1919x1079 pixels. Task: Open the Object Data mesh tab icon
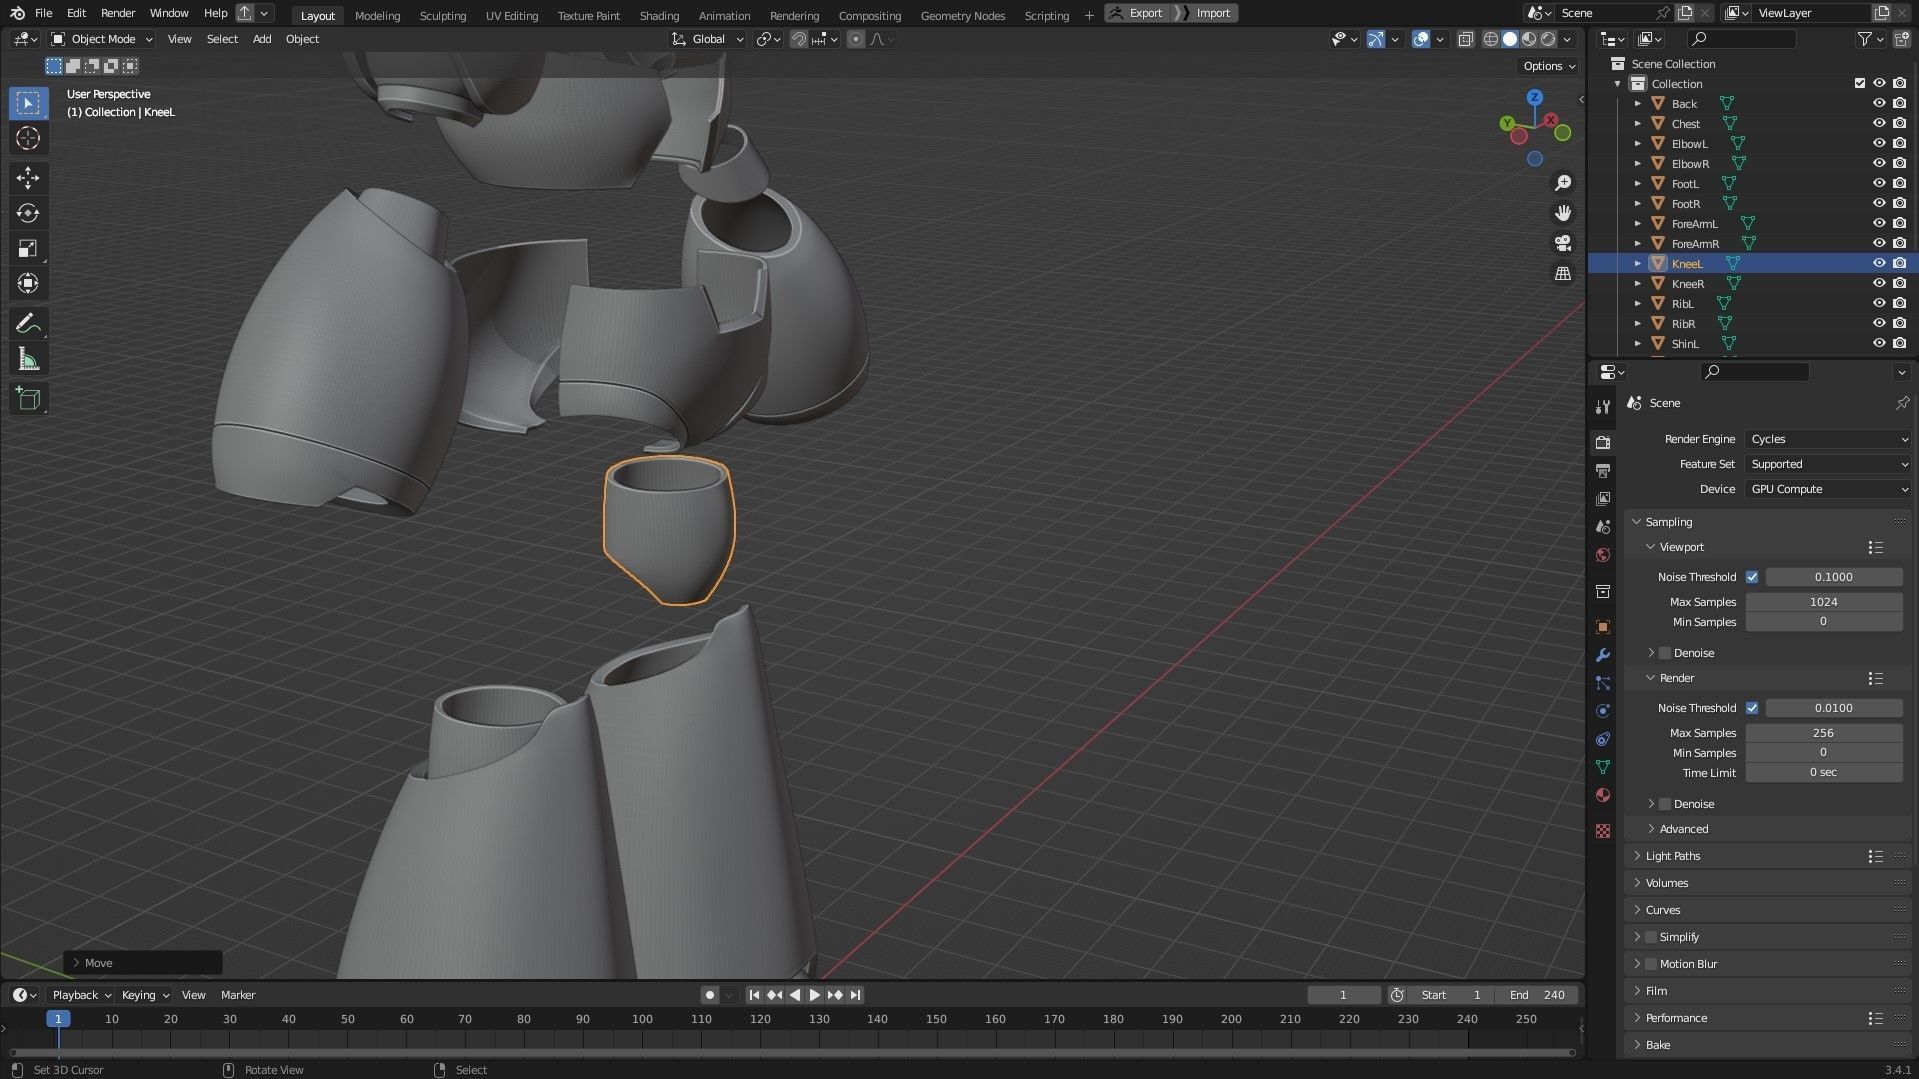coord(1603,767)
